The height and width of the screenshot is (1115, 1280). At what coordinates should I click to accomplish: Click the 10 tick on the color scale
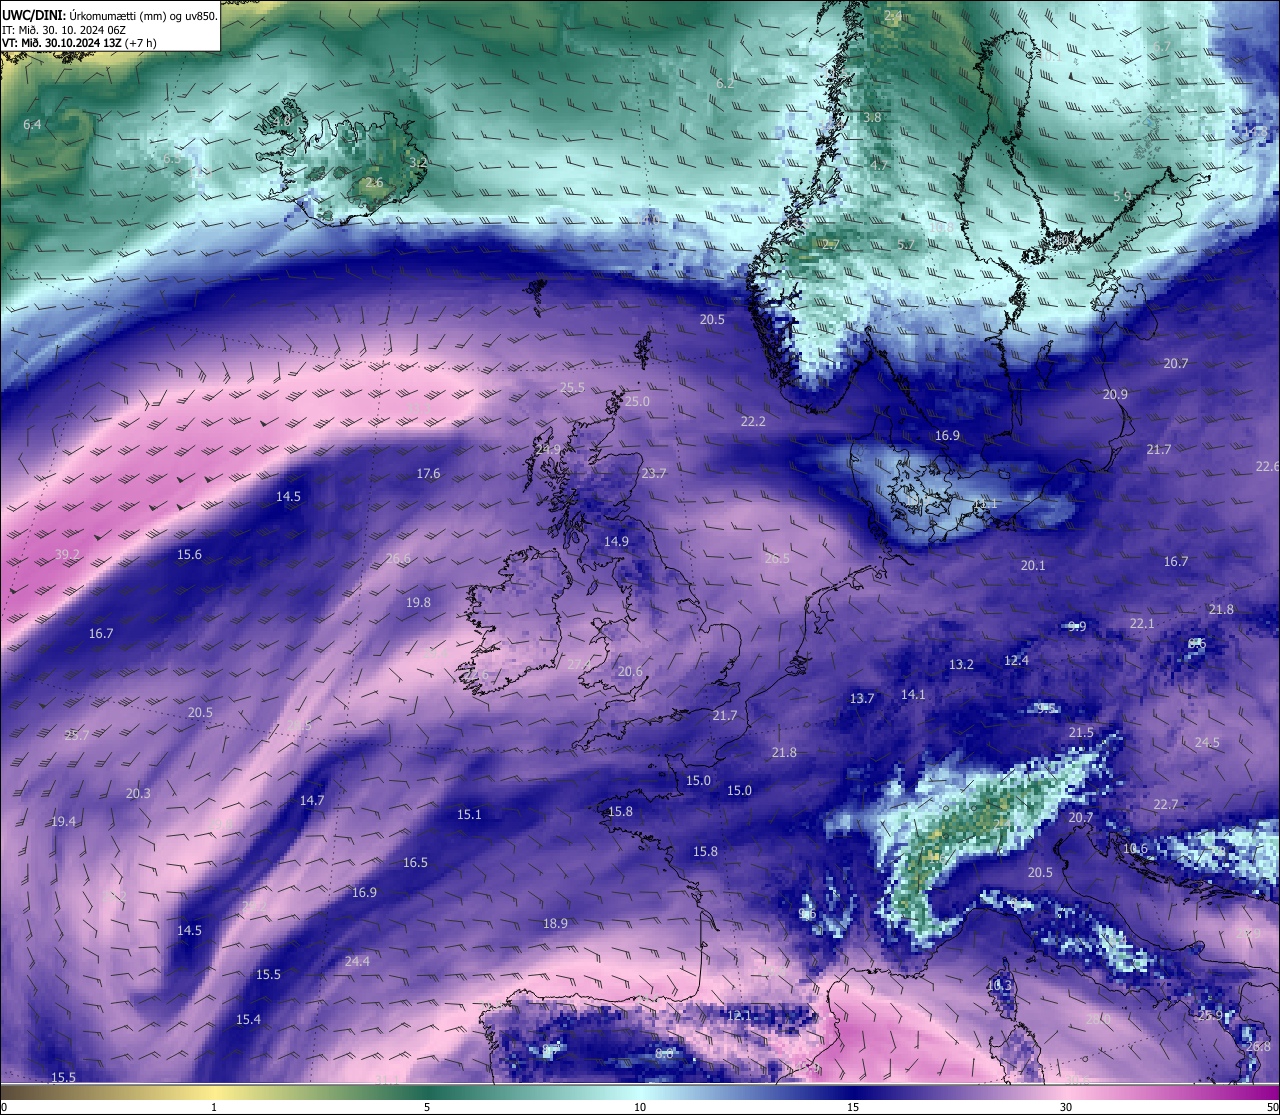640,1107
